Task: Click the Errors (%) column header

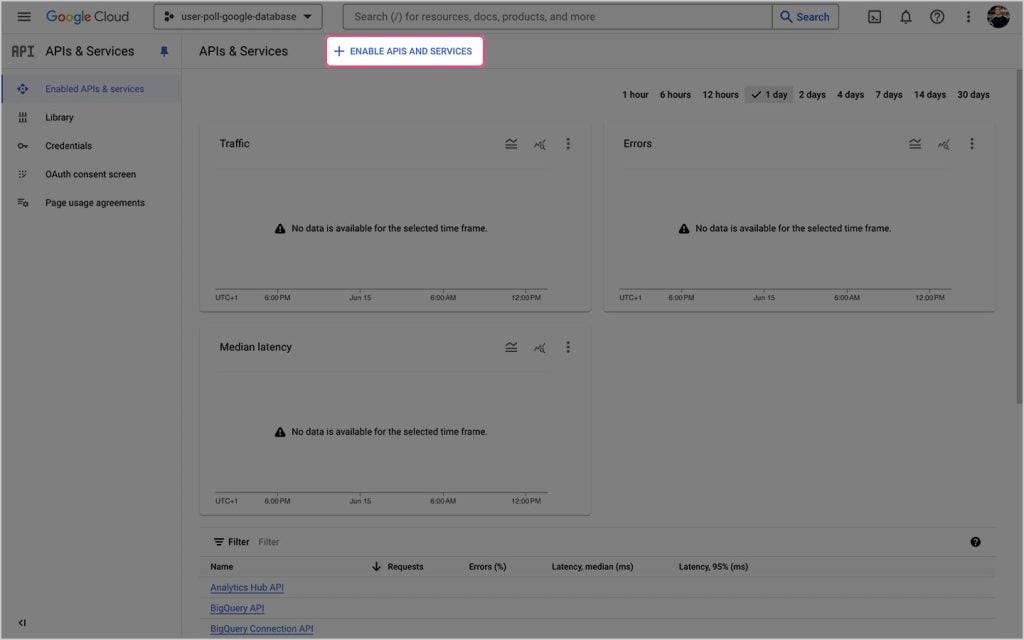Action: tap(487, 567)
